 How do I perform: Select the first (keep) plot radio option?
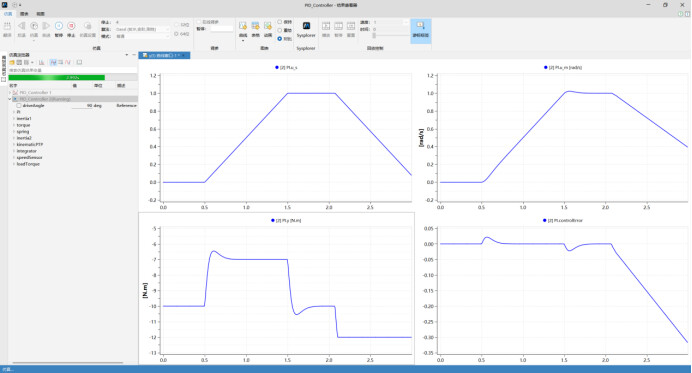tap(279, 22)
